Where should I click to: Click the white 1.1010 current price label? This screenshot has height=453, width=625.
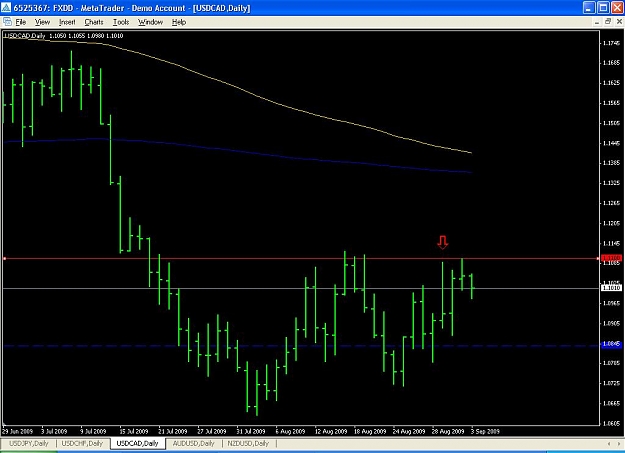click(x=611, y=288)
